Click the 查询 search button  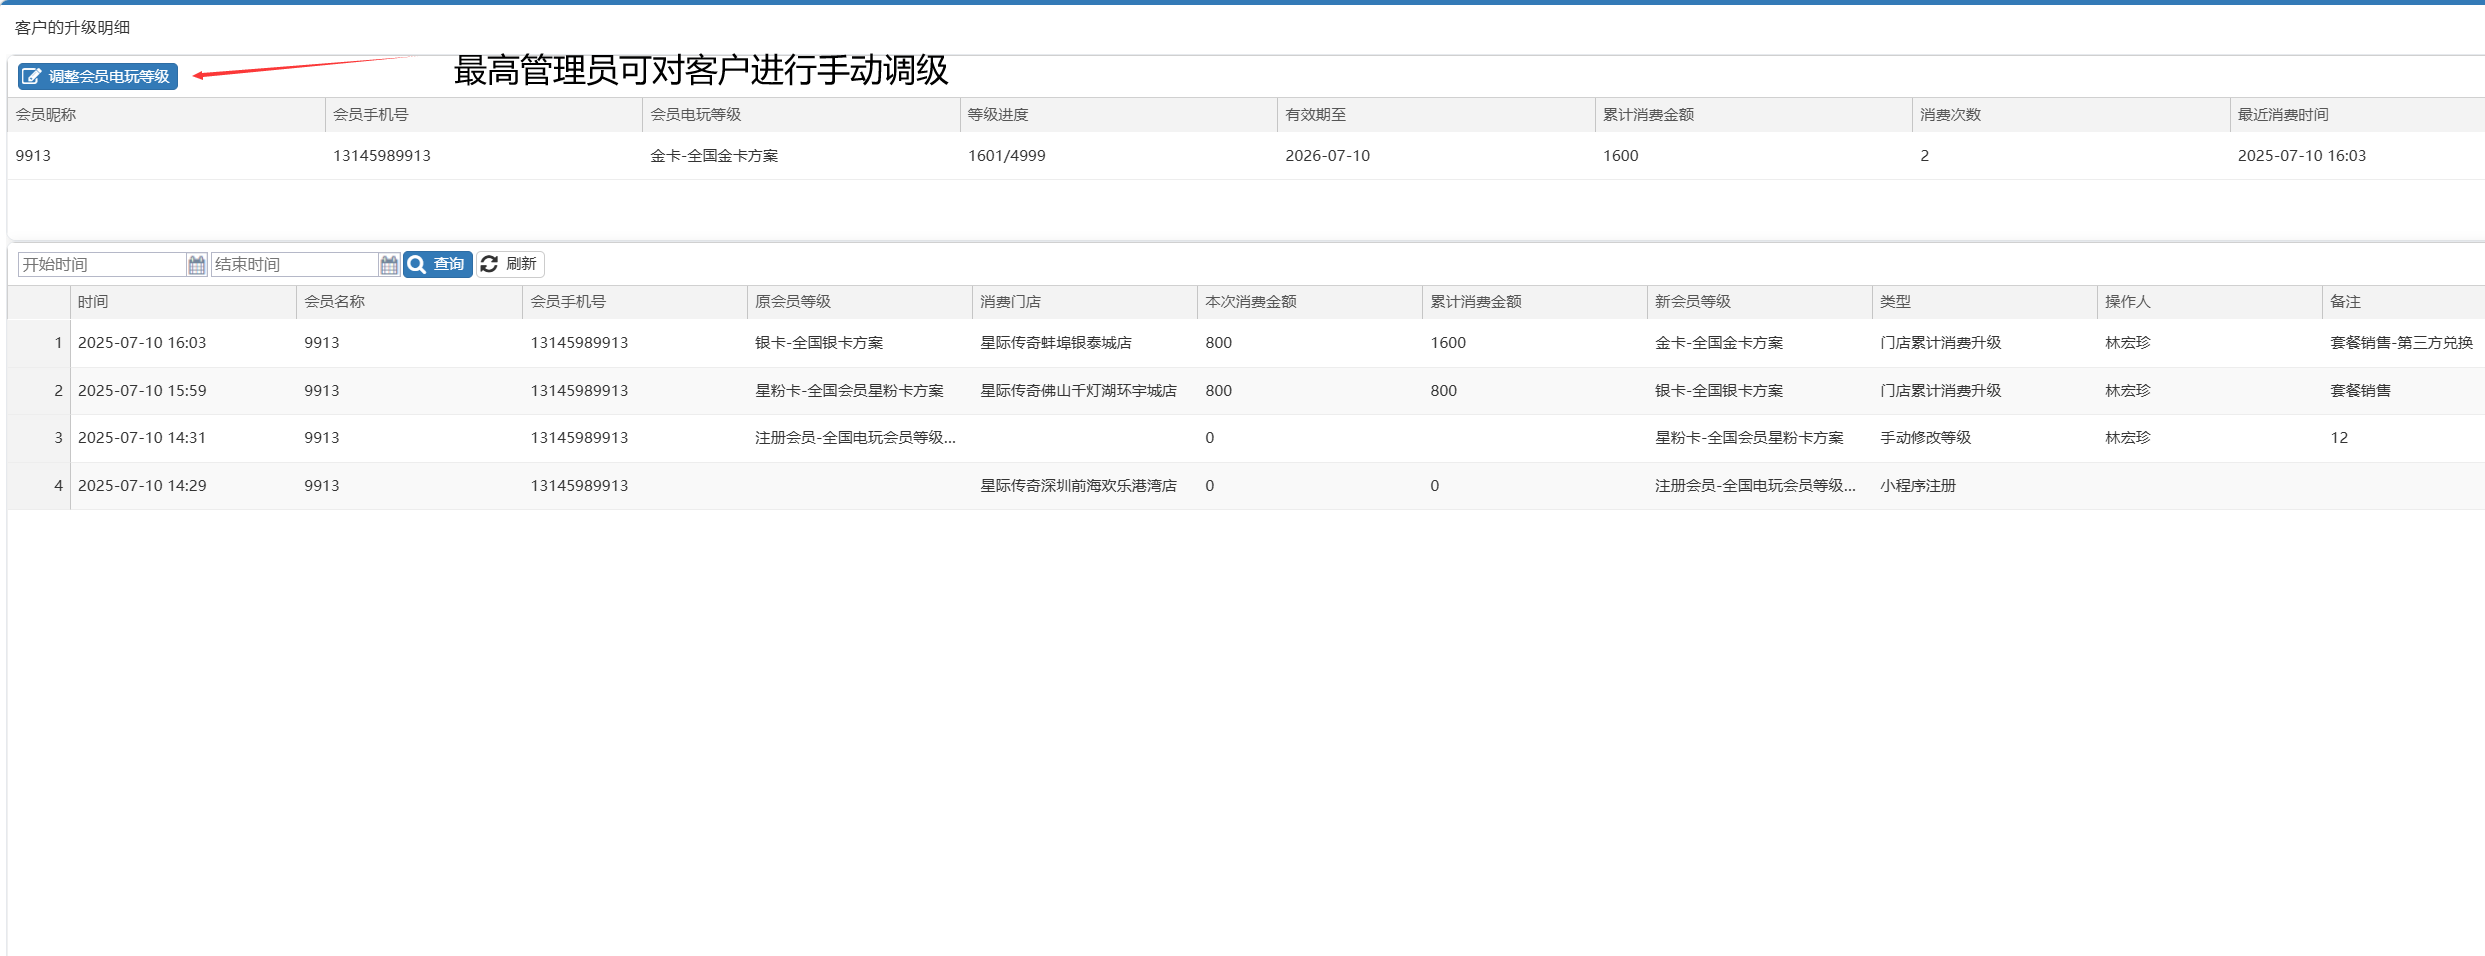(438, 264)
